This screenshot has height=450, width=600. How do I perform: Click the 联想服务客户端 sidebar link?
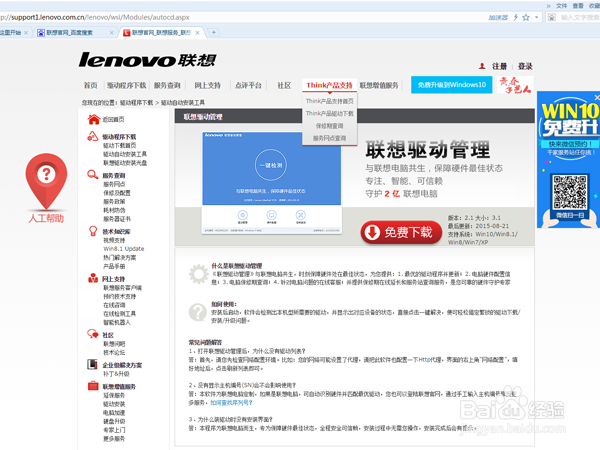pyautogui.click(x=122, y=287)
